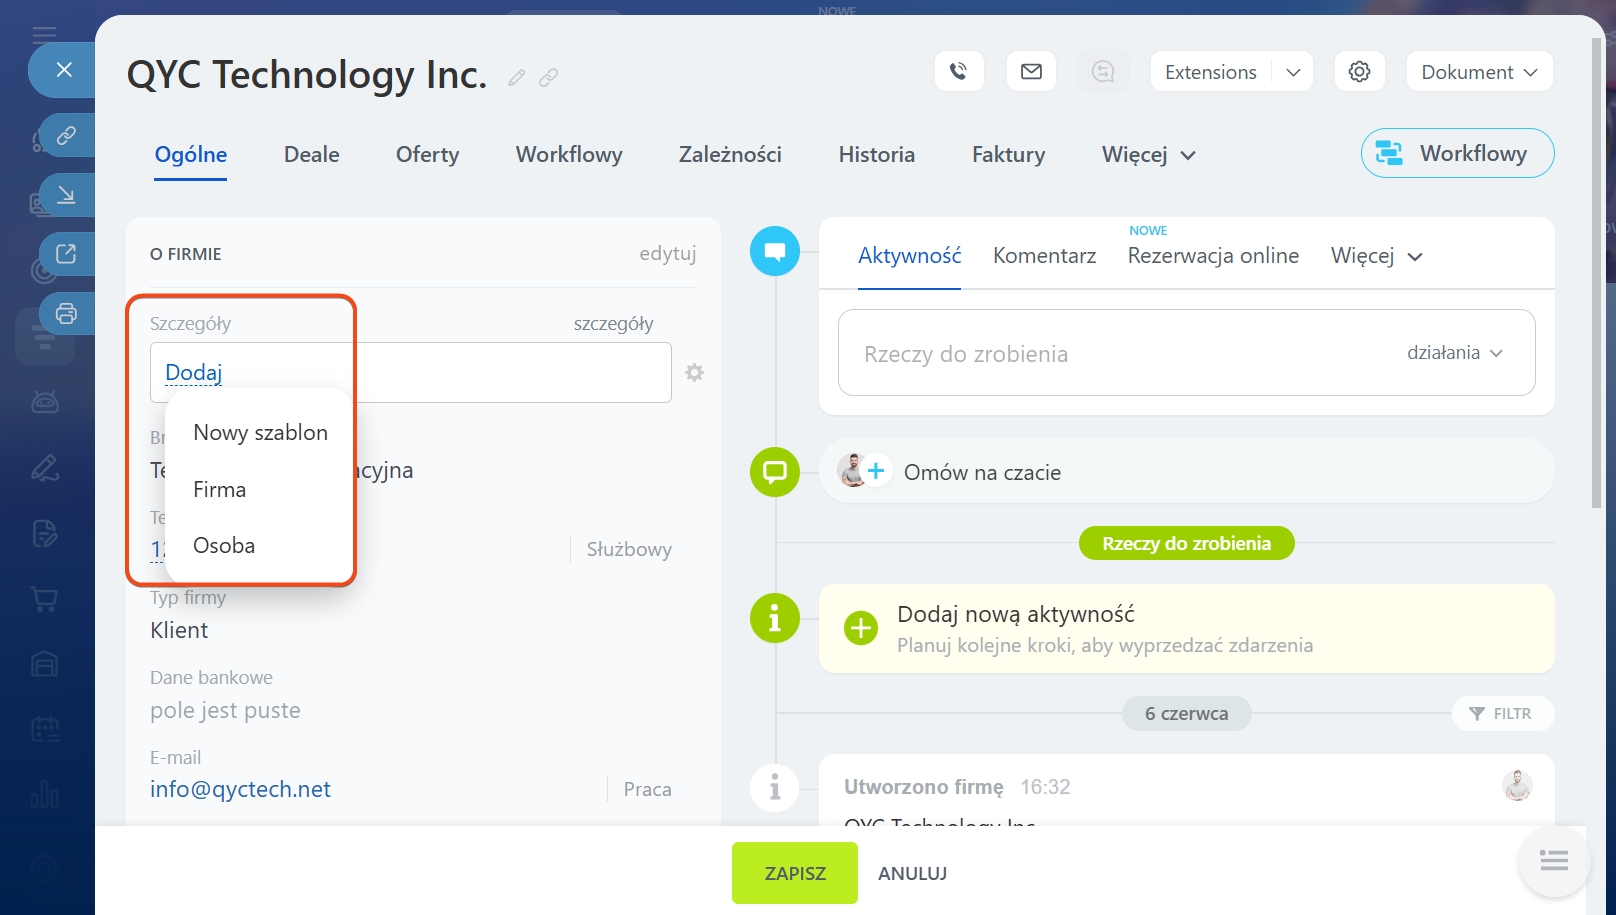Switch to the Ogólne tab

191,155
